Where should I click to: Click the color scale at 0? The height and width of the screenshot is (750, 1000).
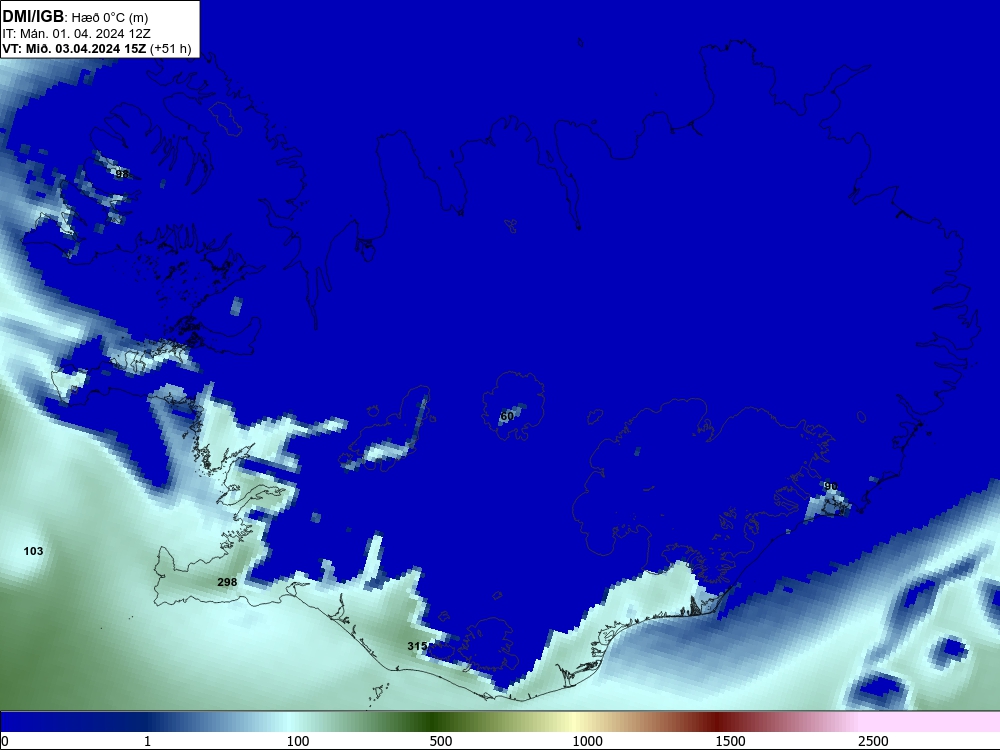tap(4, 741)
